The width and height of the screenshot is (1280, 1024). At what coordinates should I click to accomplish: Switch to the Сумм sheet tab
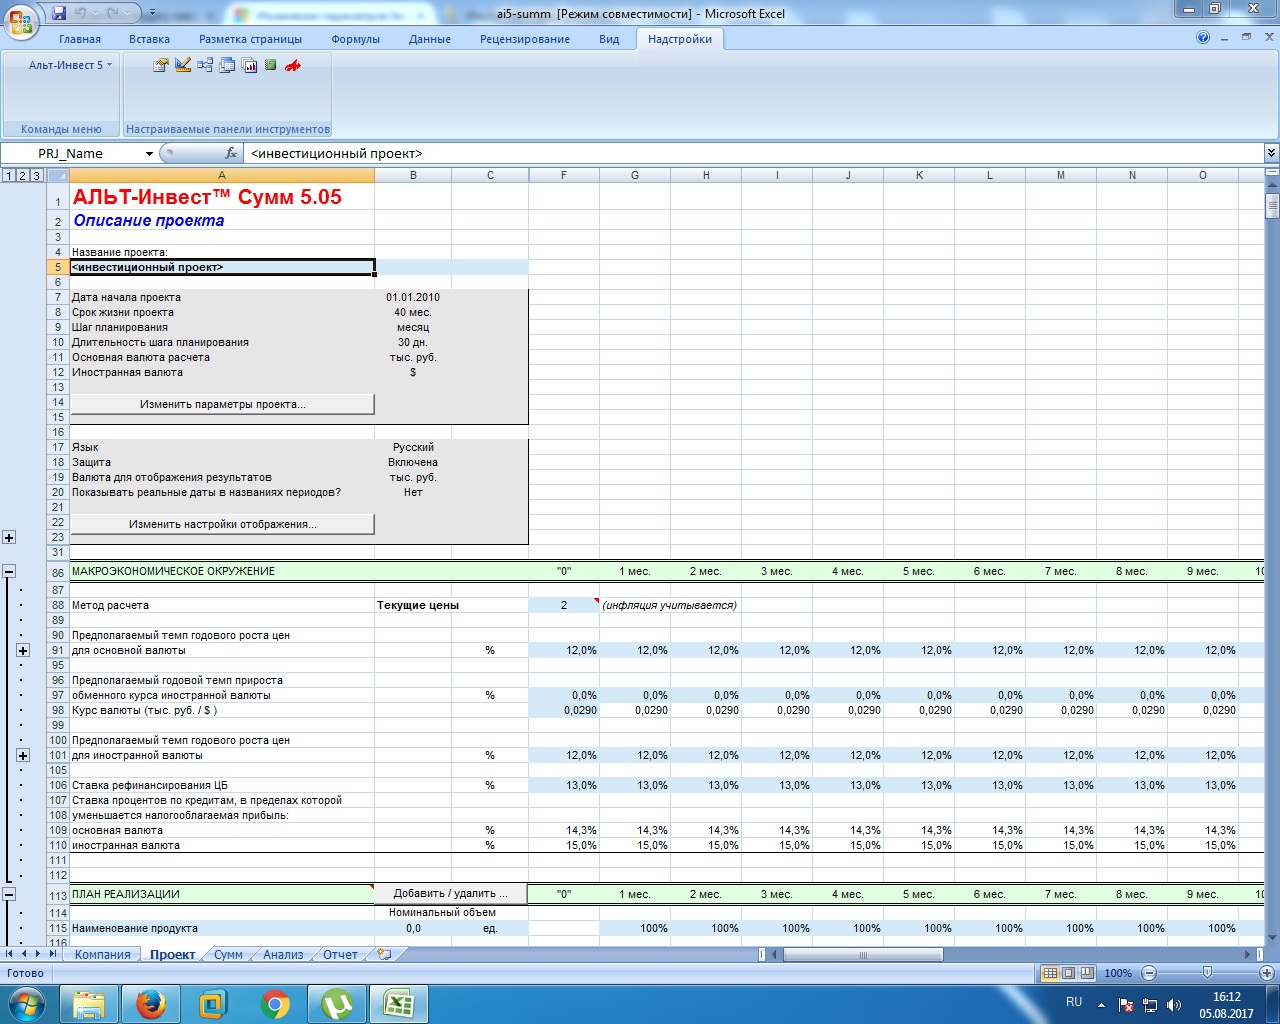click(228, 954)
